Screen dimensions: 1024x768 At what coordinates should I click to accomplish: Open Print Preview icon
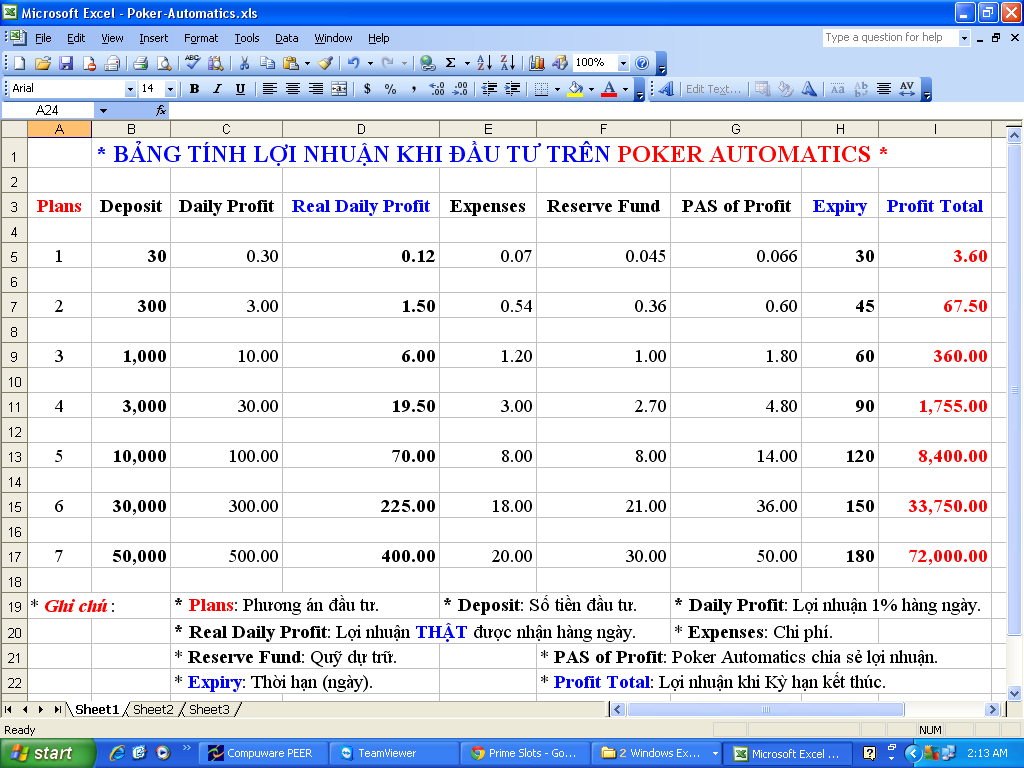tap(164, 63)
